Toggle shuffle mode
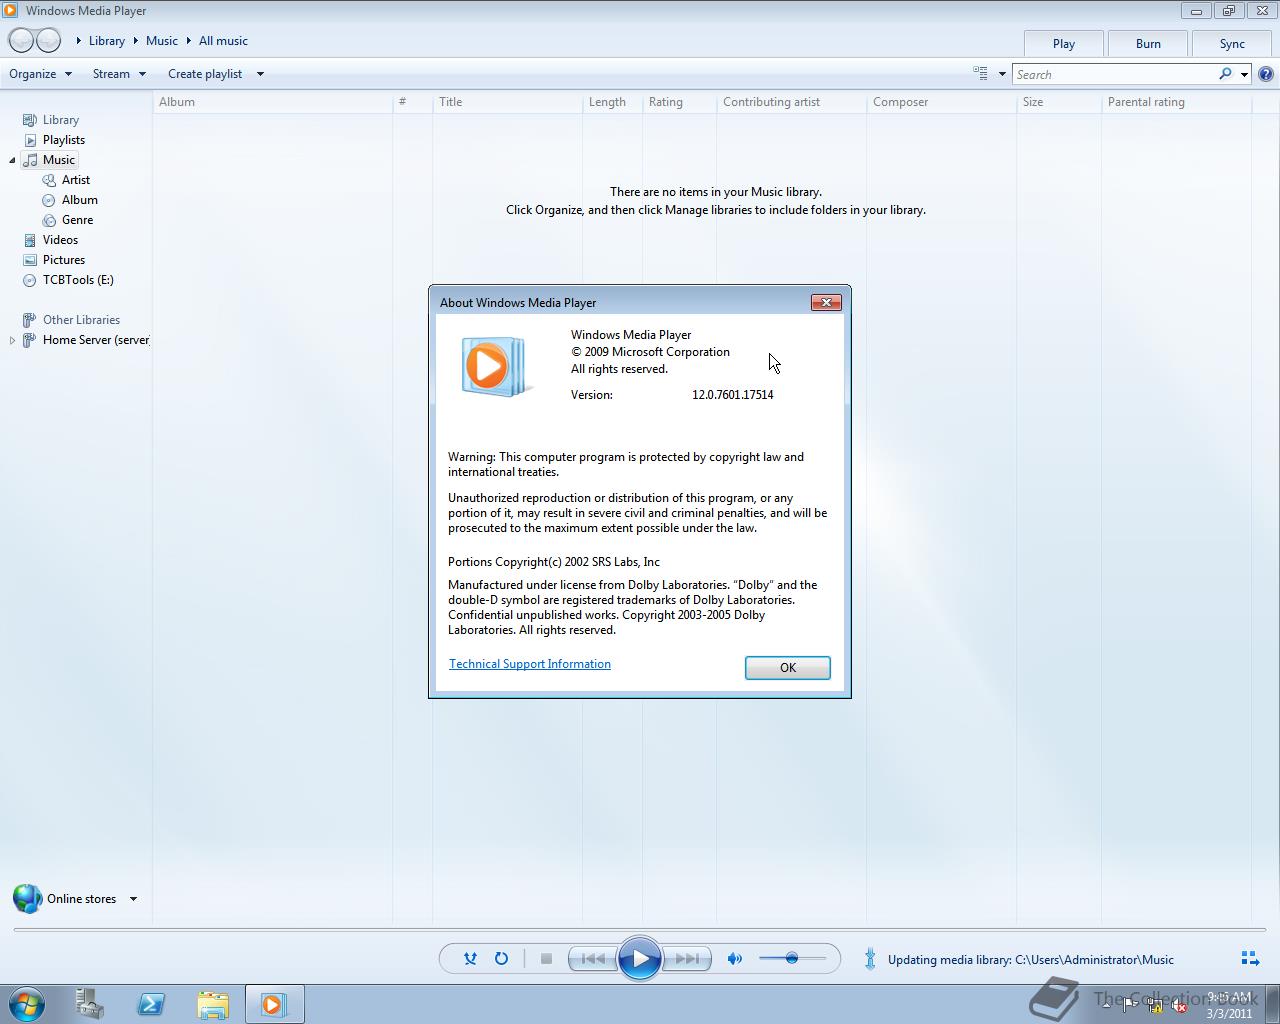 pos(470,959)
